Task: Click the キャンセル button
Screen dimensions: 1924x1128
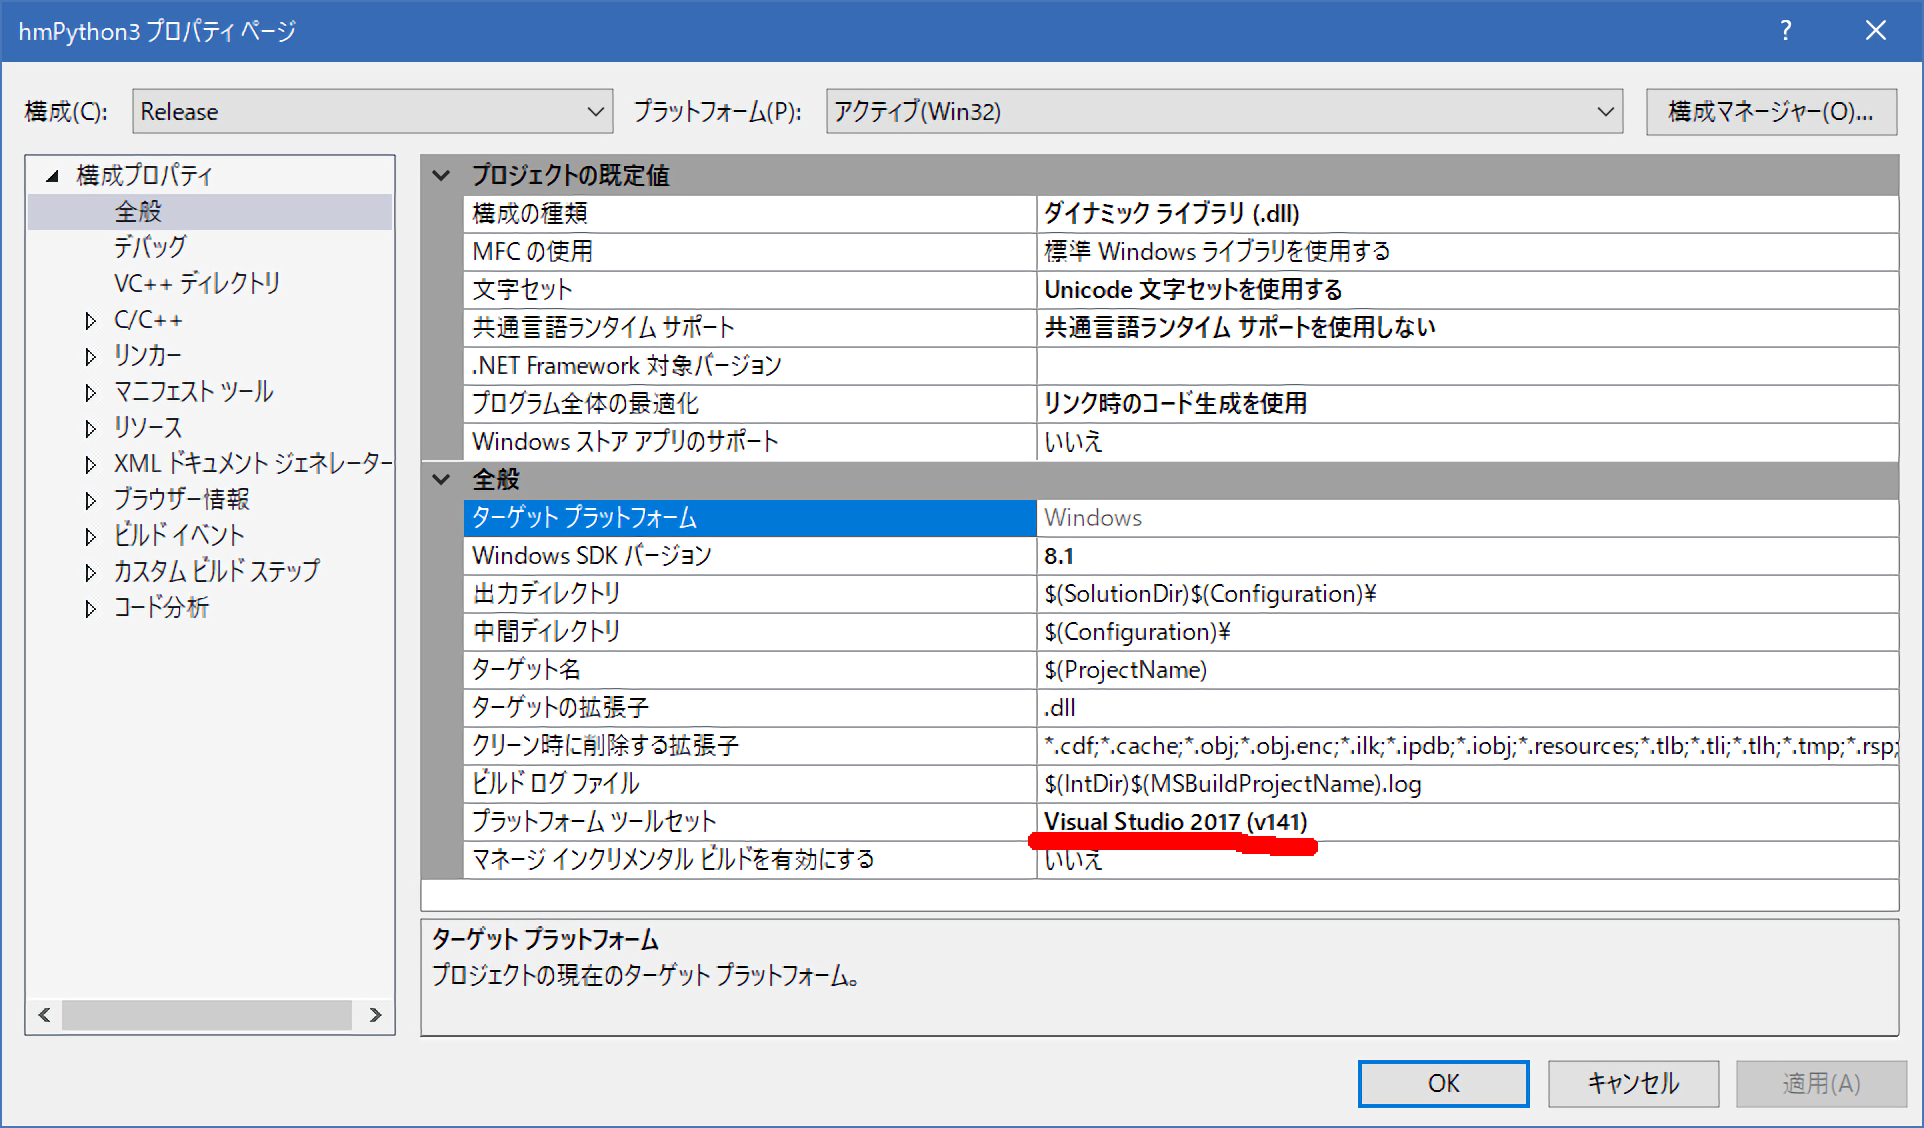Action: pyautogui.click(x=1632, y=1083)
